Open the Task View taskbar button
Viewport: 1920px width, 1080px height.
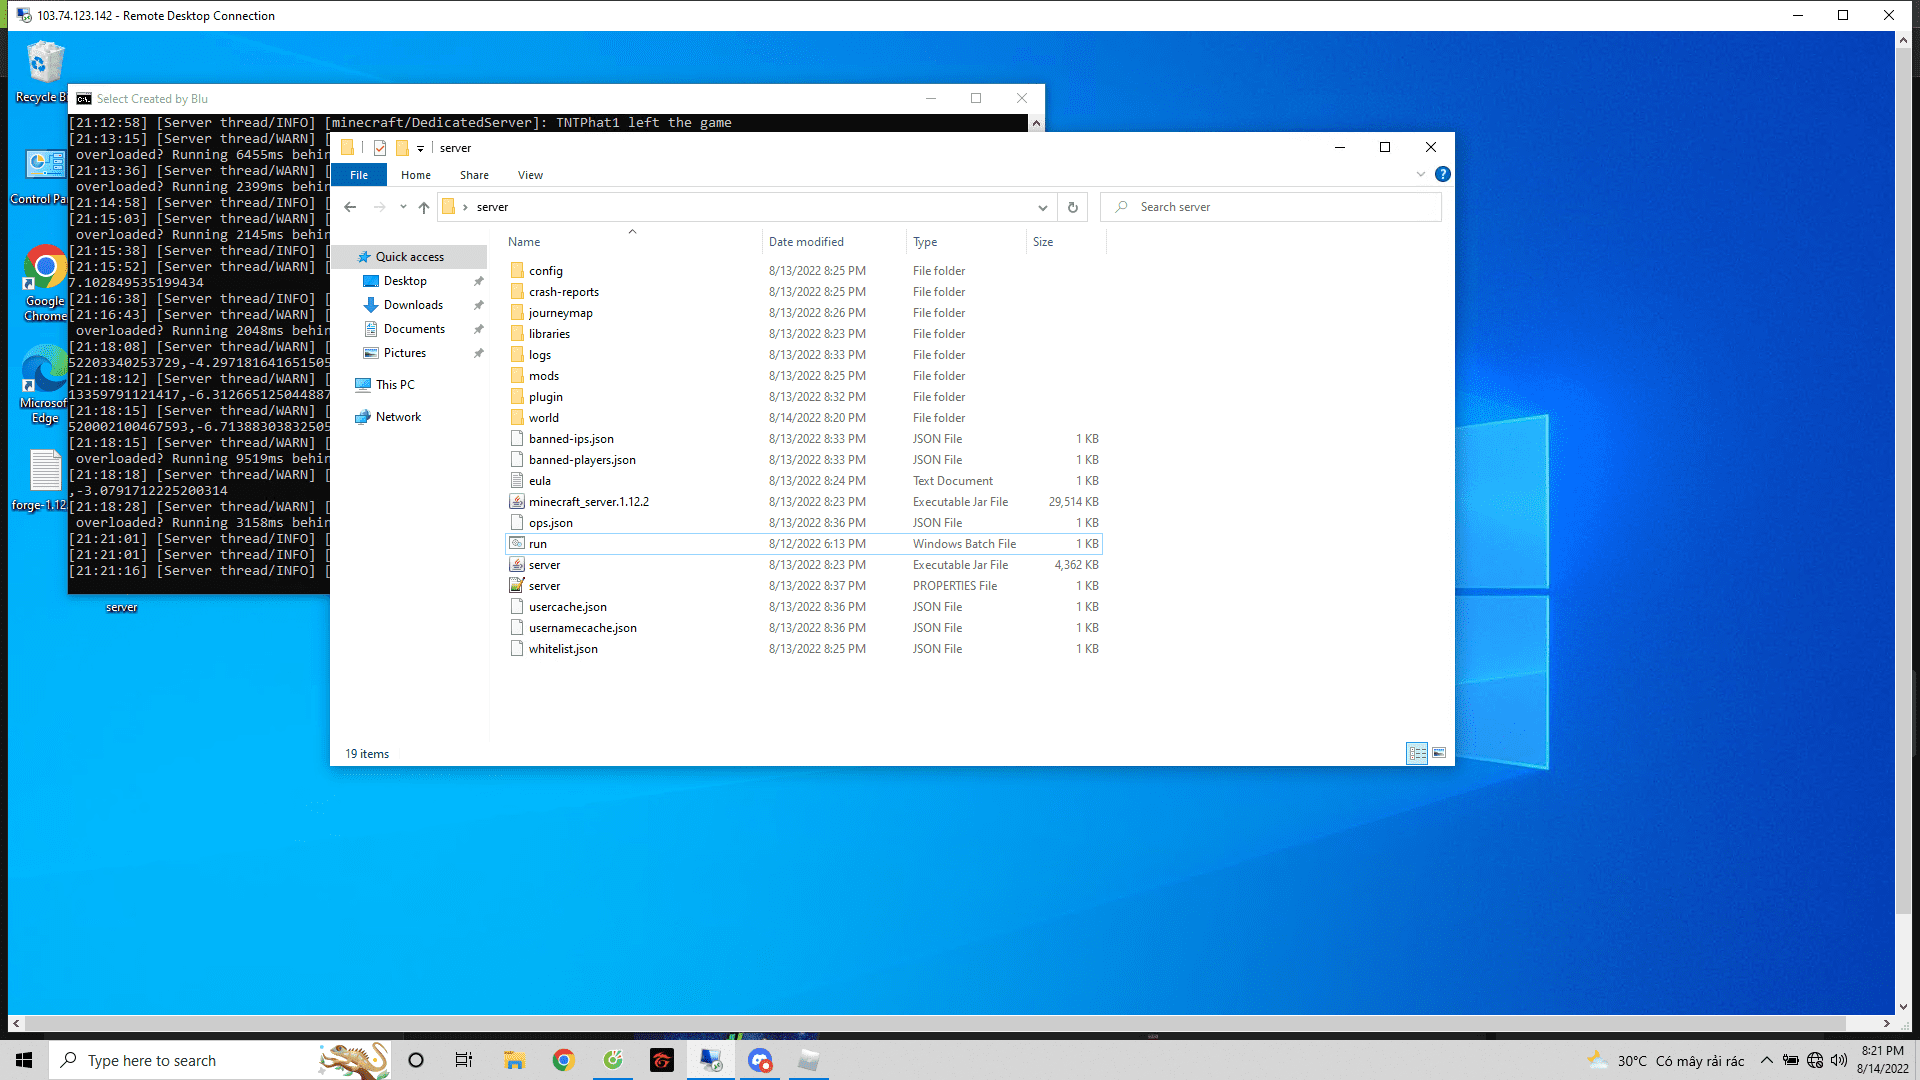[463, 1060]
